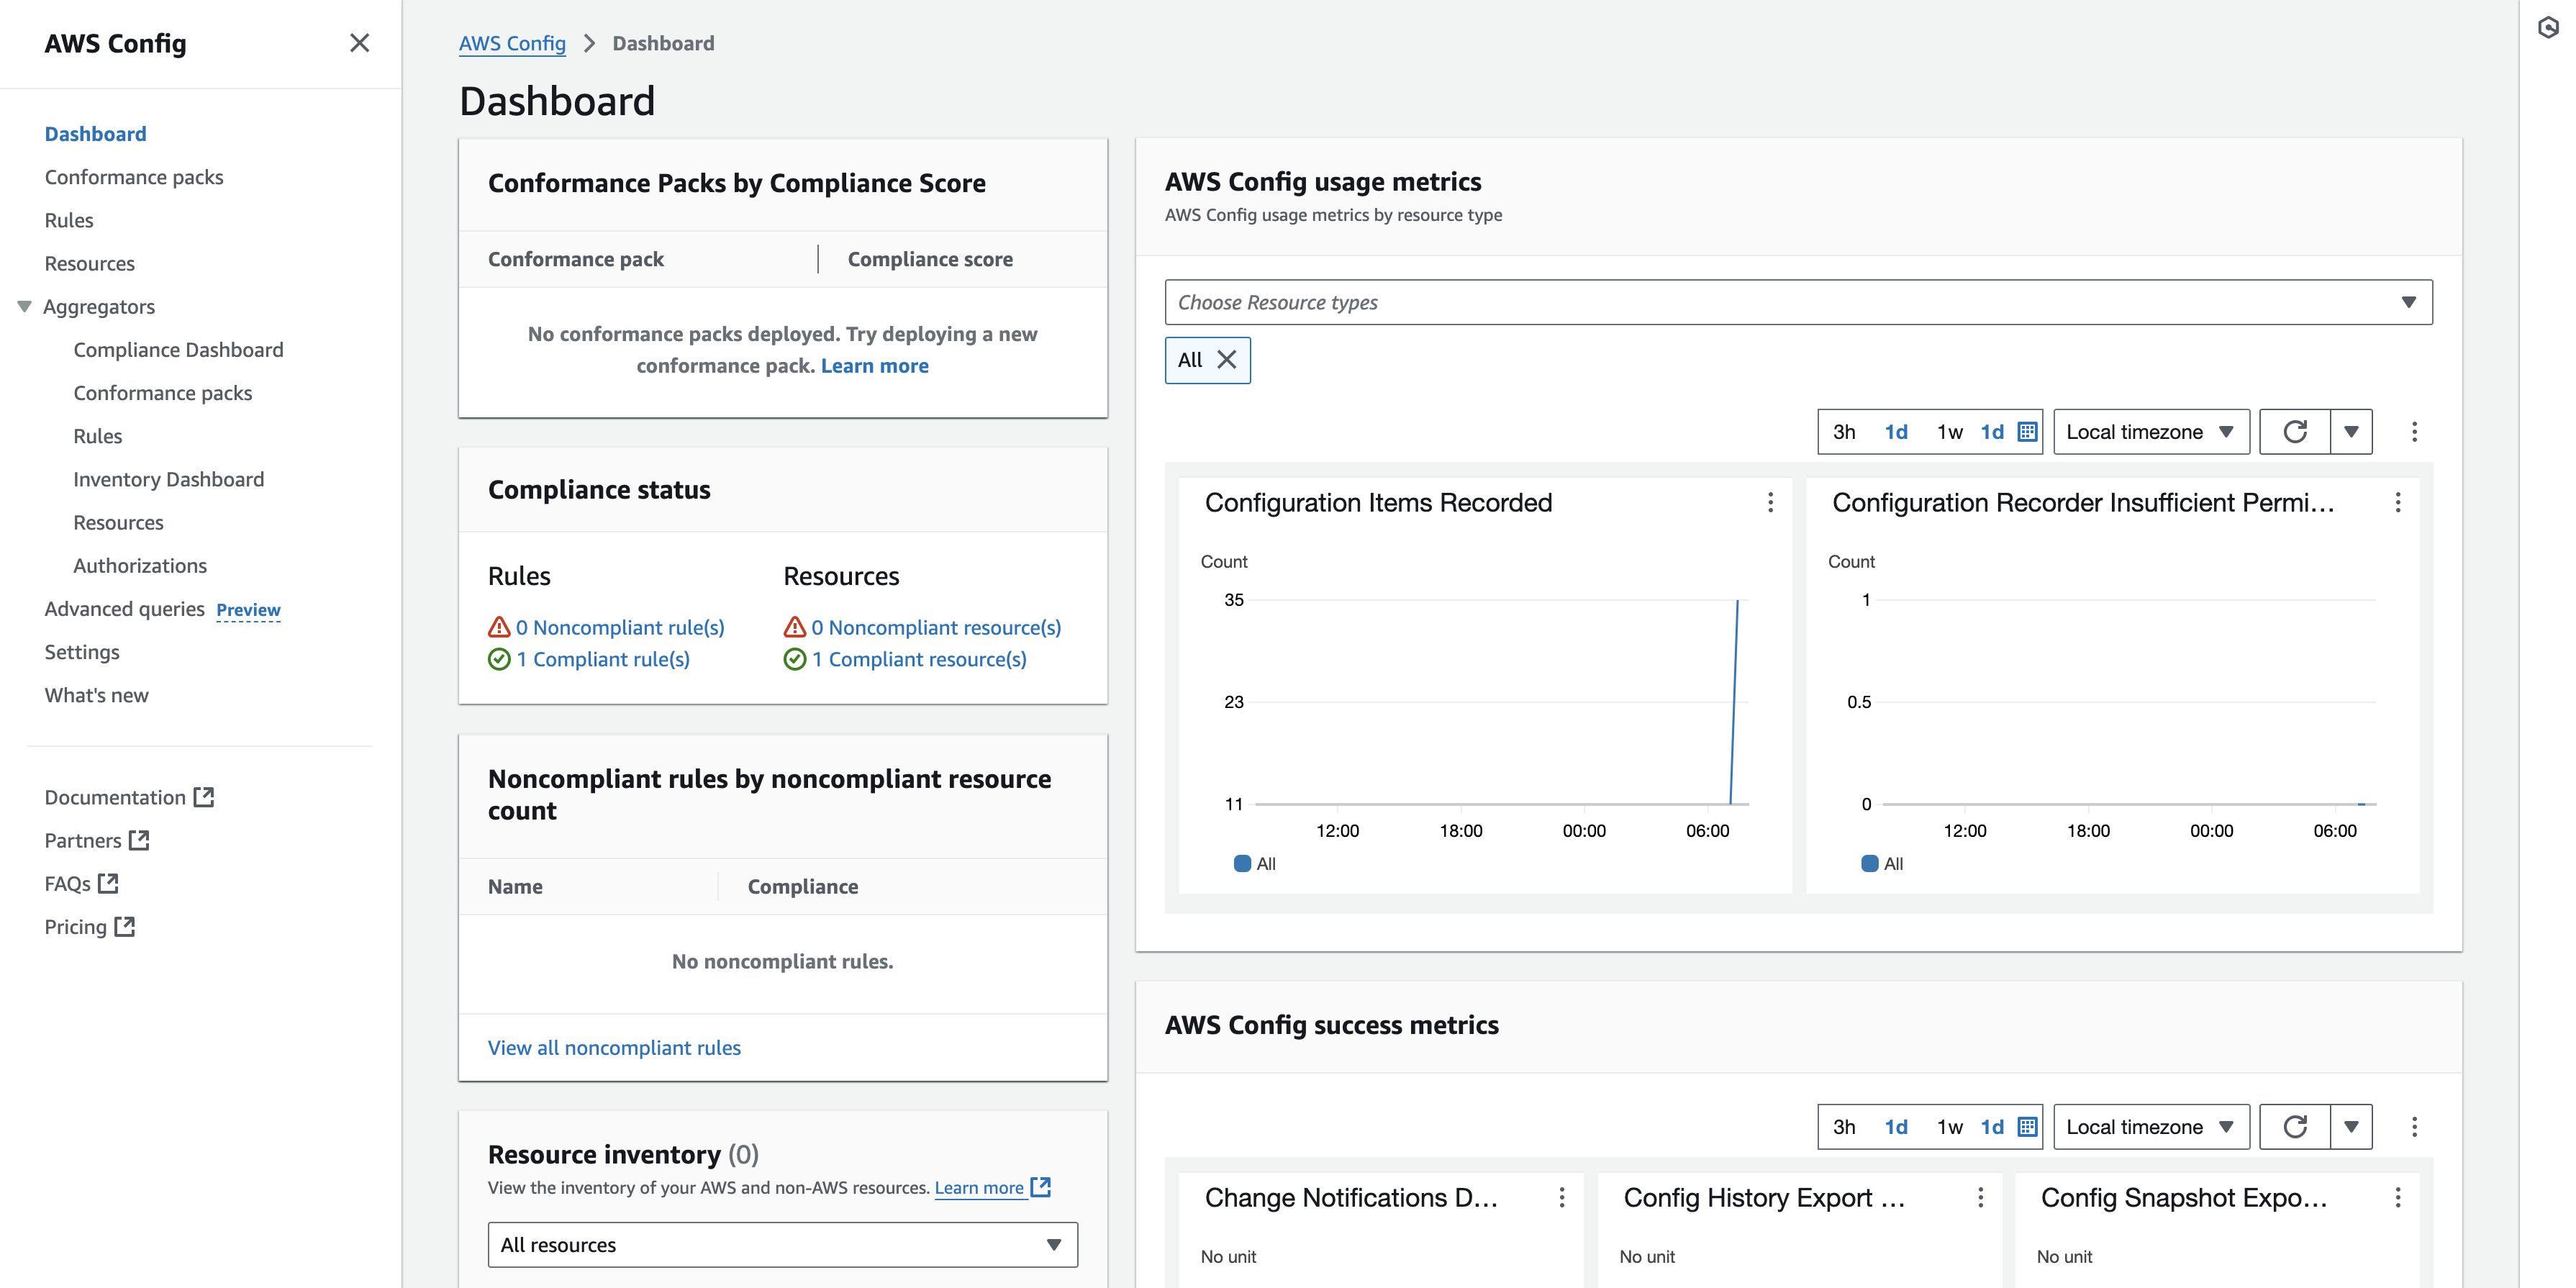Open top-level Rules in sidebar
This screenshot has height=1288, width=2576.
[69, 220]
